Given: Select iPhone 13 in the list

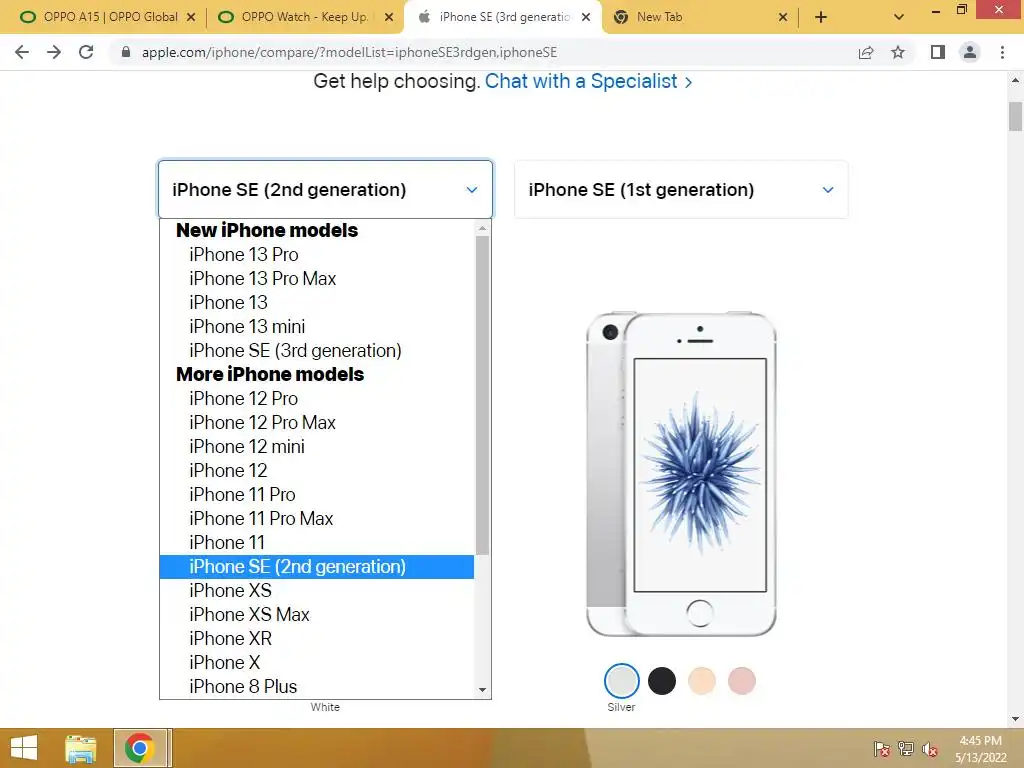Looking at the screenshot, I should click(317, 302).
